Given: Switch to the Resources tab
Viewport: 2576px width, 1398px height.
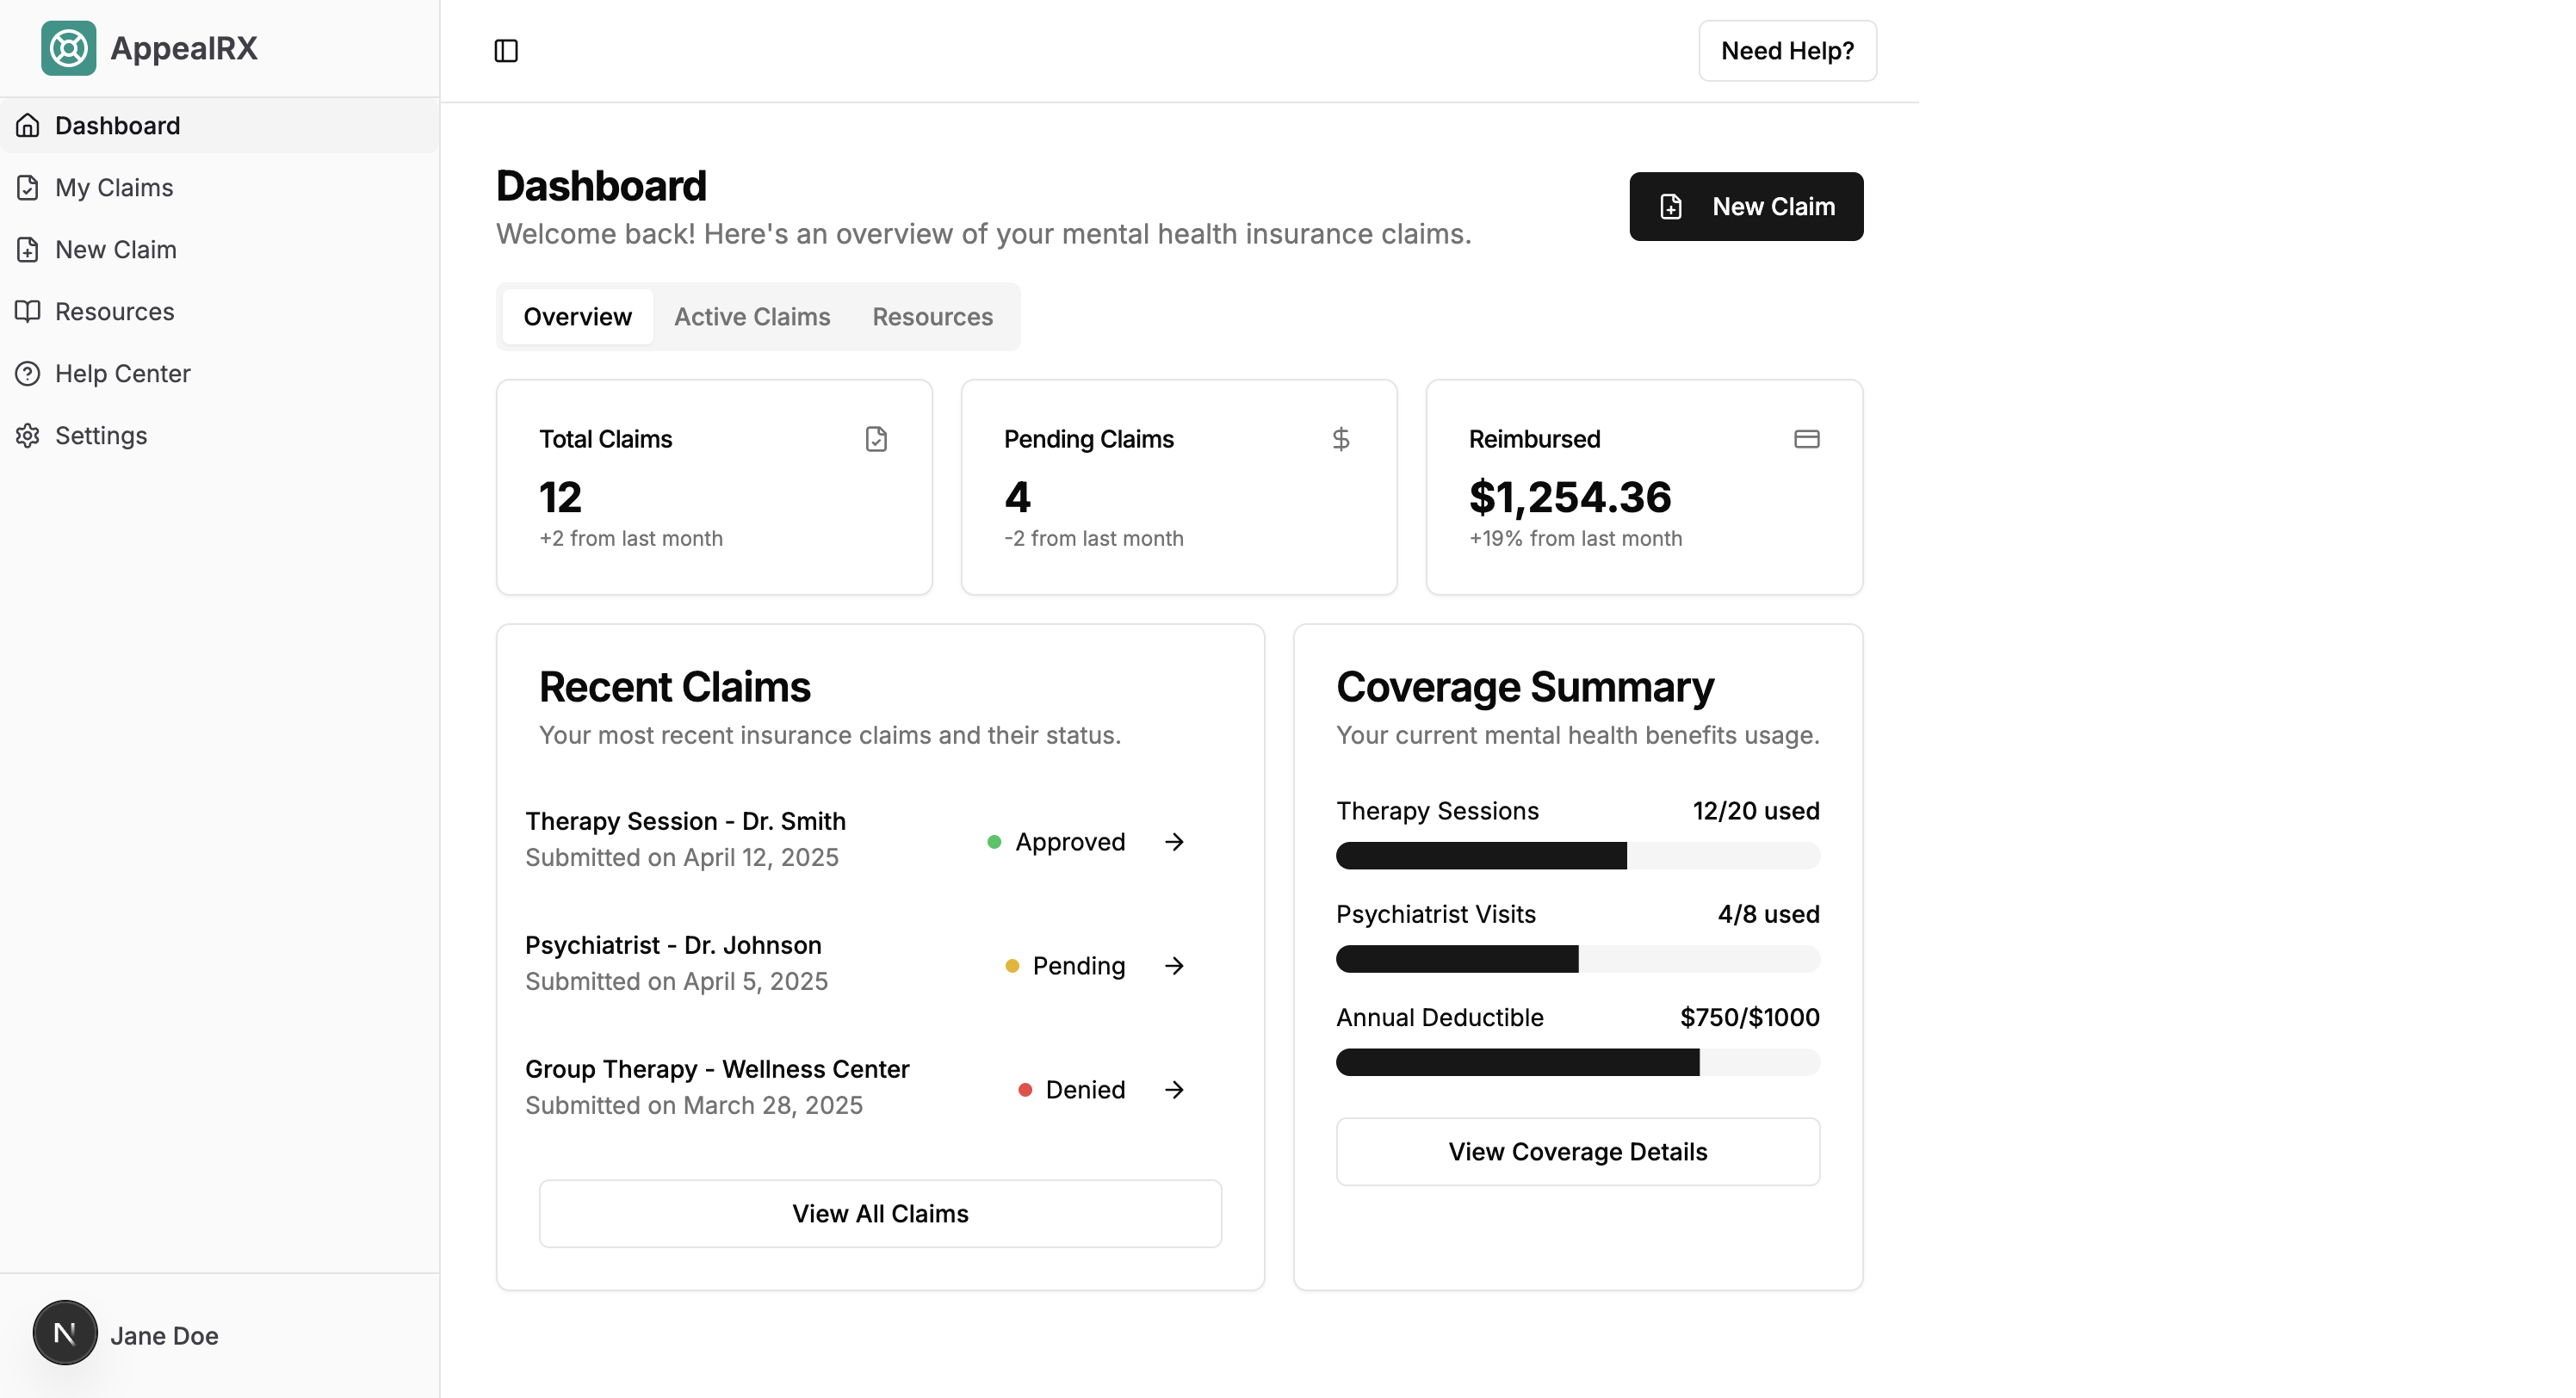Looking at the screenshot, I should click(932, 317).
